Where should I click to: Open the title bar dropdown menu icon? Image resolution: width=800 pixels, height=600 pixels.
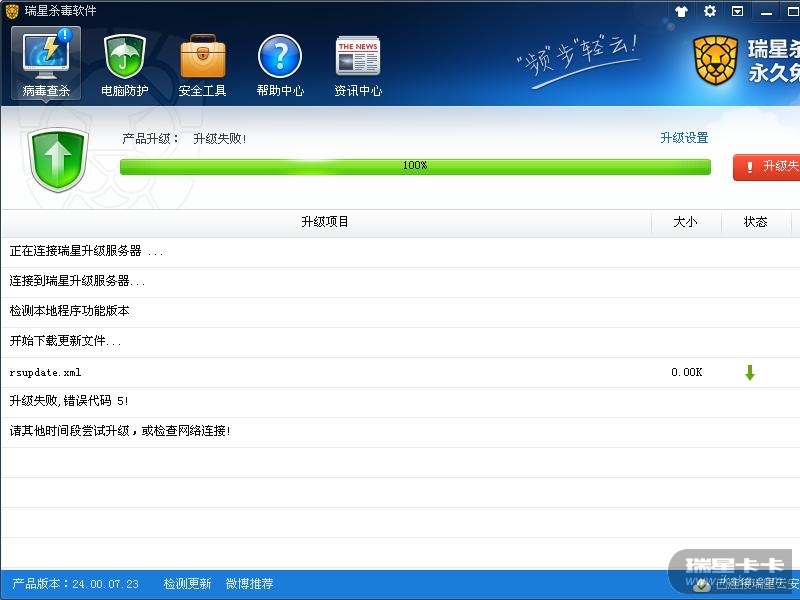737,11
